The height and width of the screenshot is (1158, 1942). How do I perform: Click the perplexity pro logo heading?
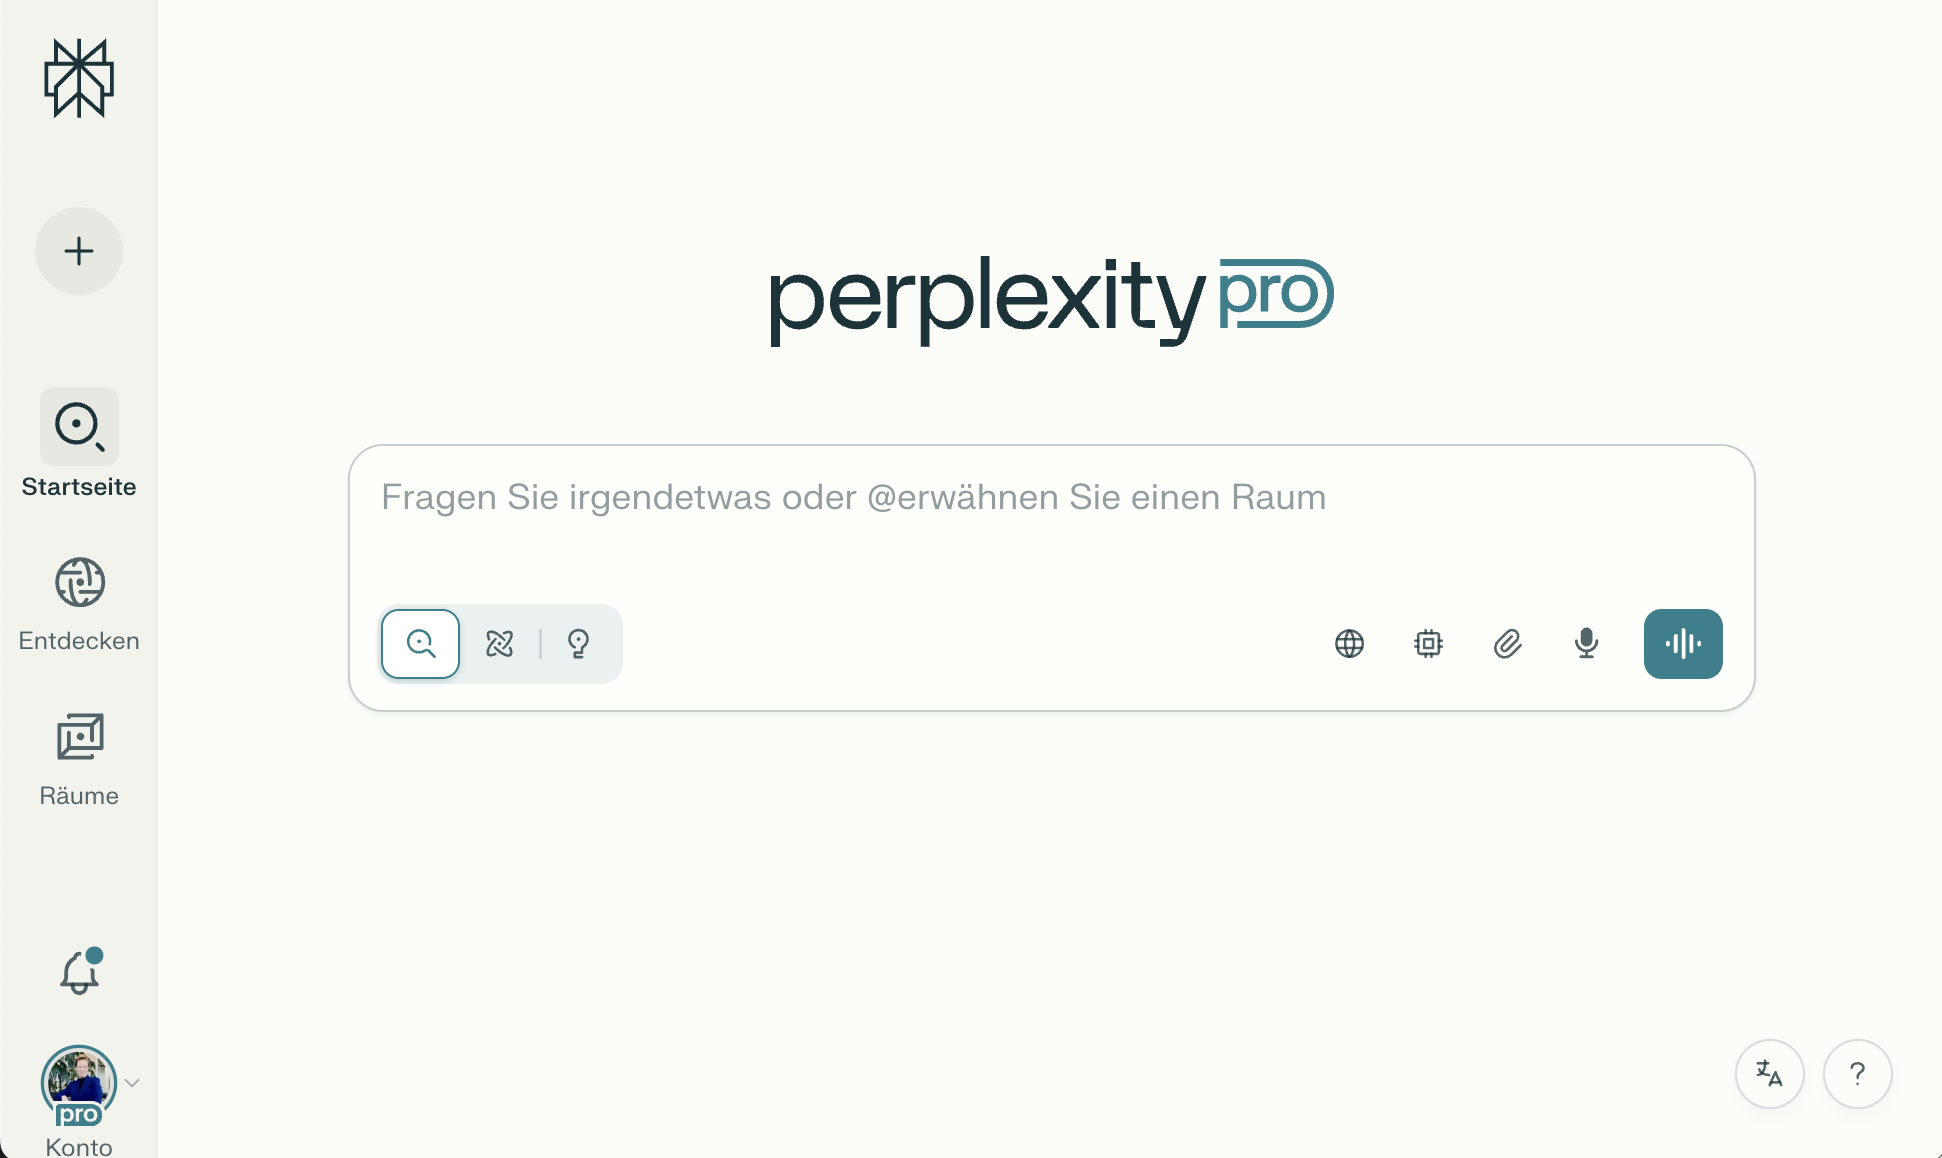[x=1050, y=298]
